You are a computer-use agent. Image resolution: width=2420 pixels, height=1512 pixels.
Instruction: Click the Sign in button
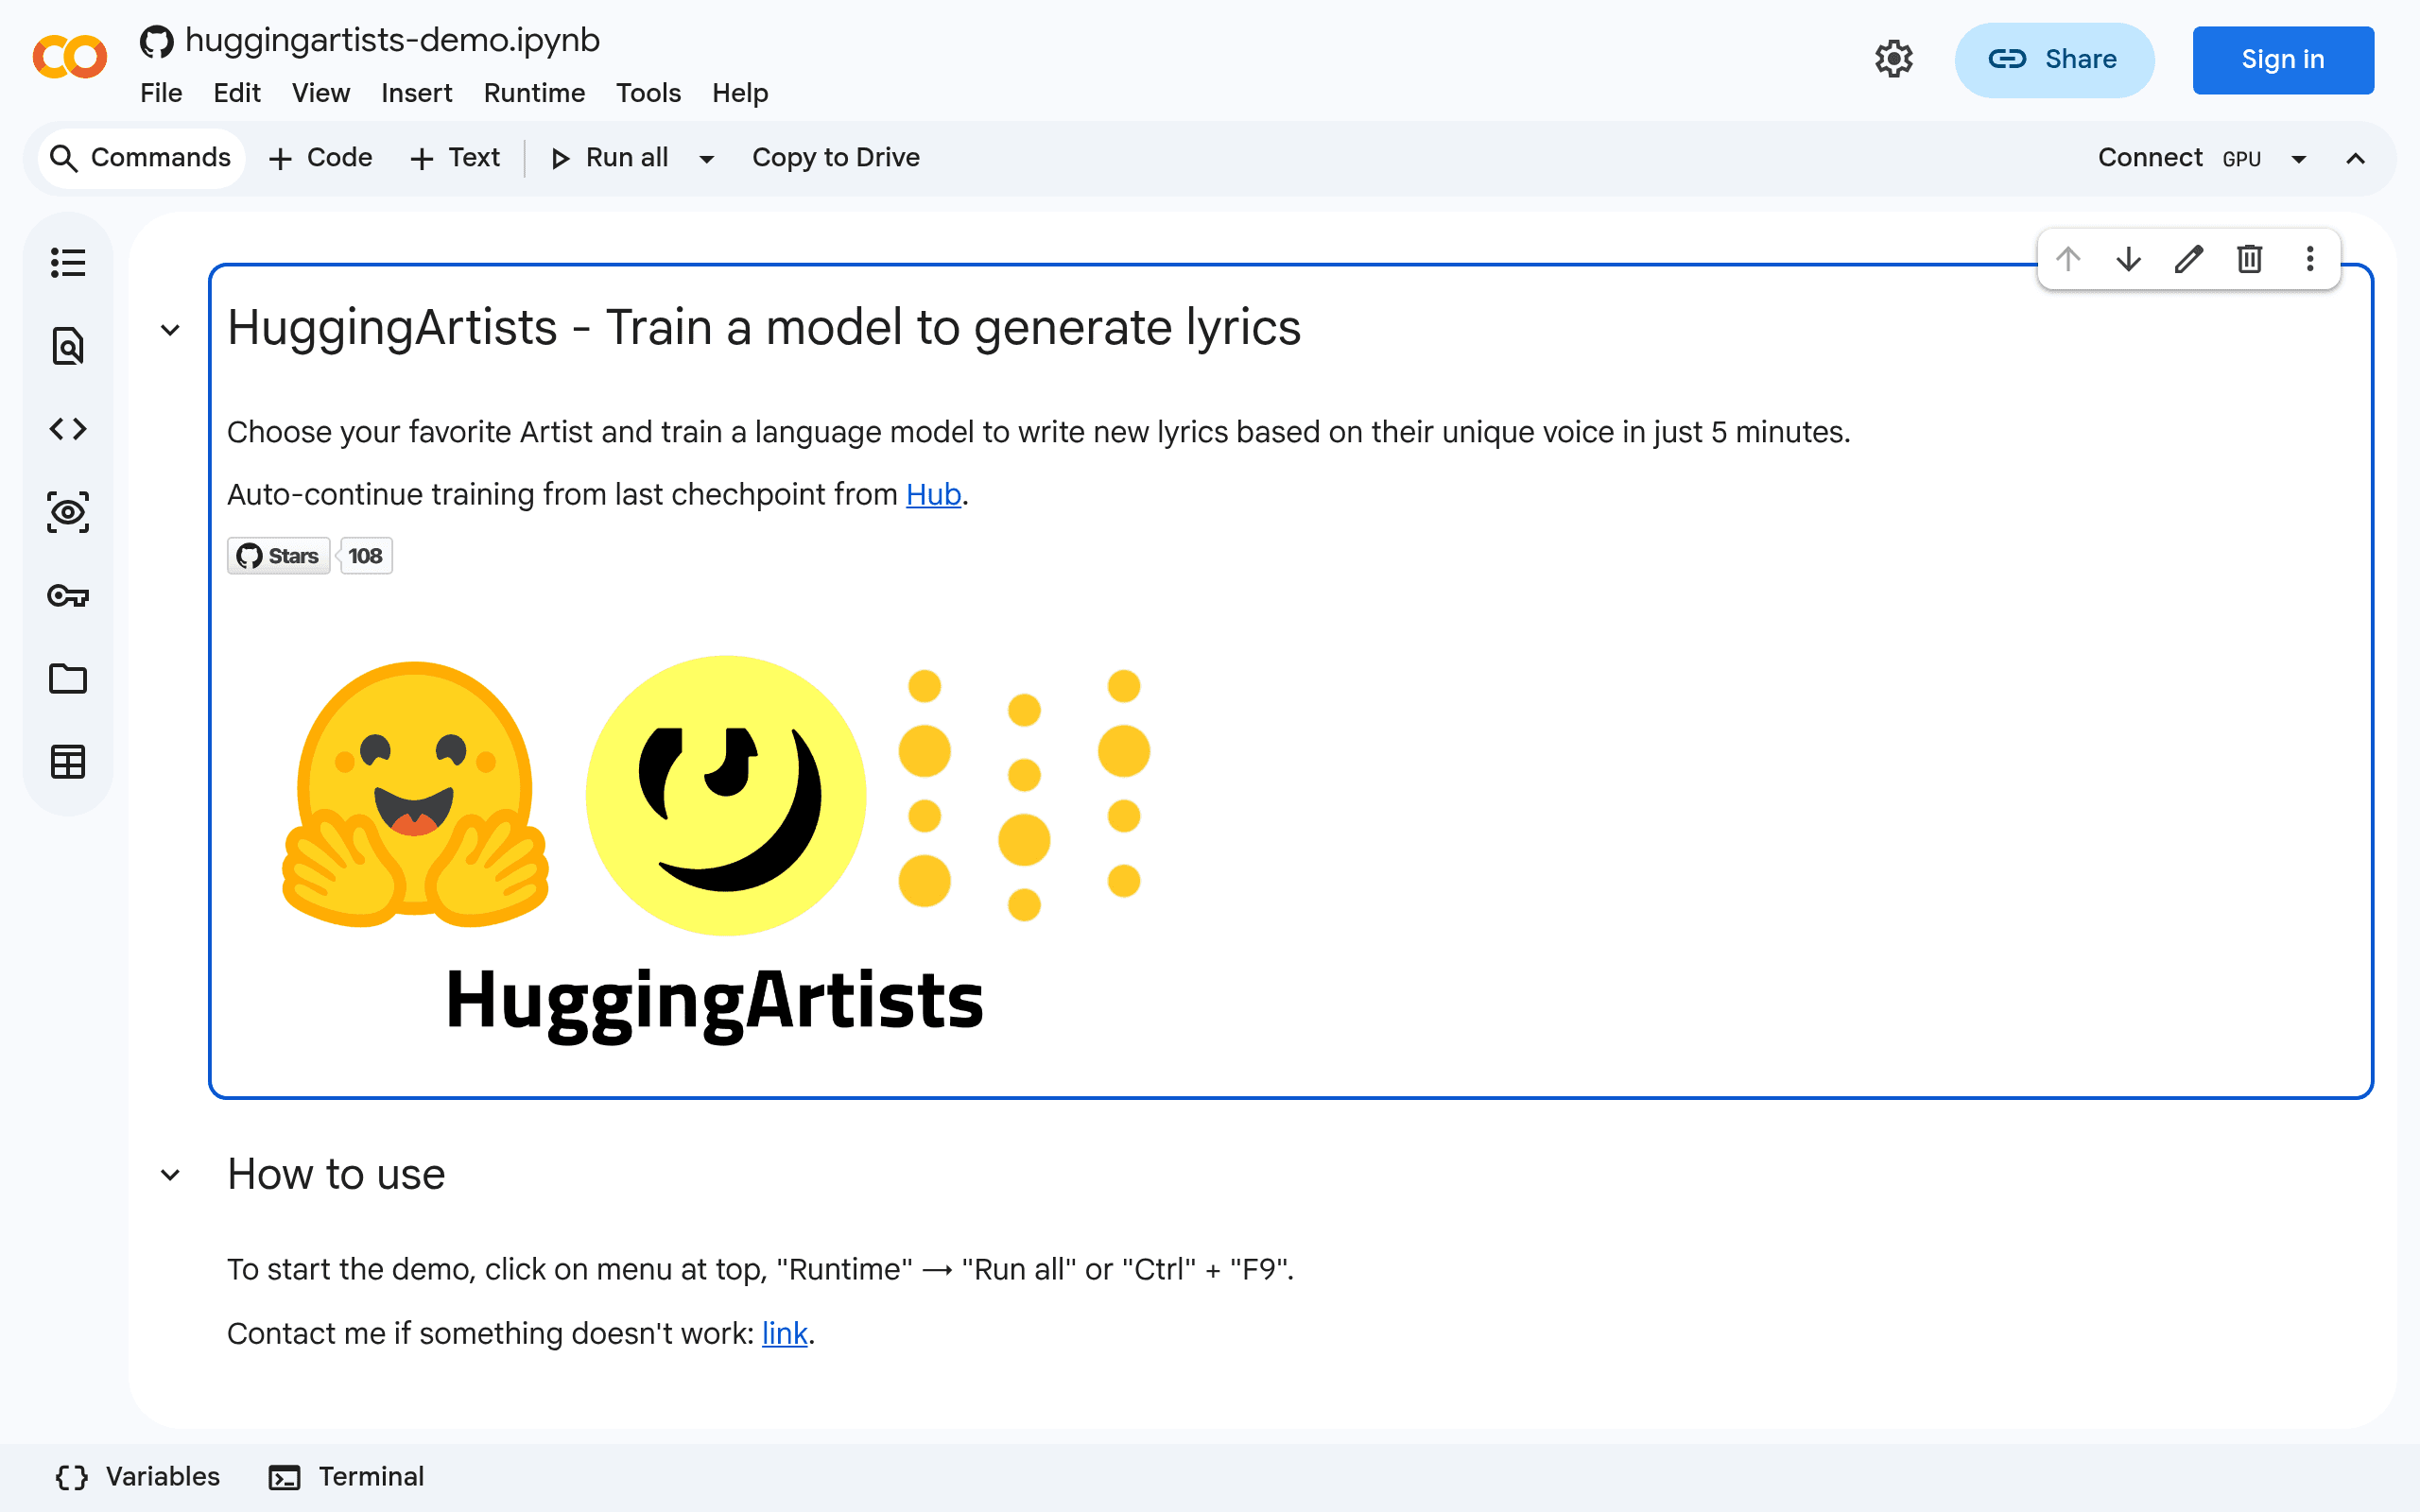click(x=2282, y=60)
